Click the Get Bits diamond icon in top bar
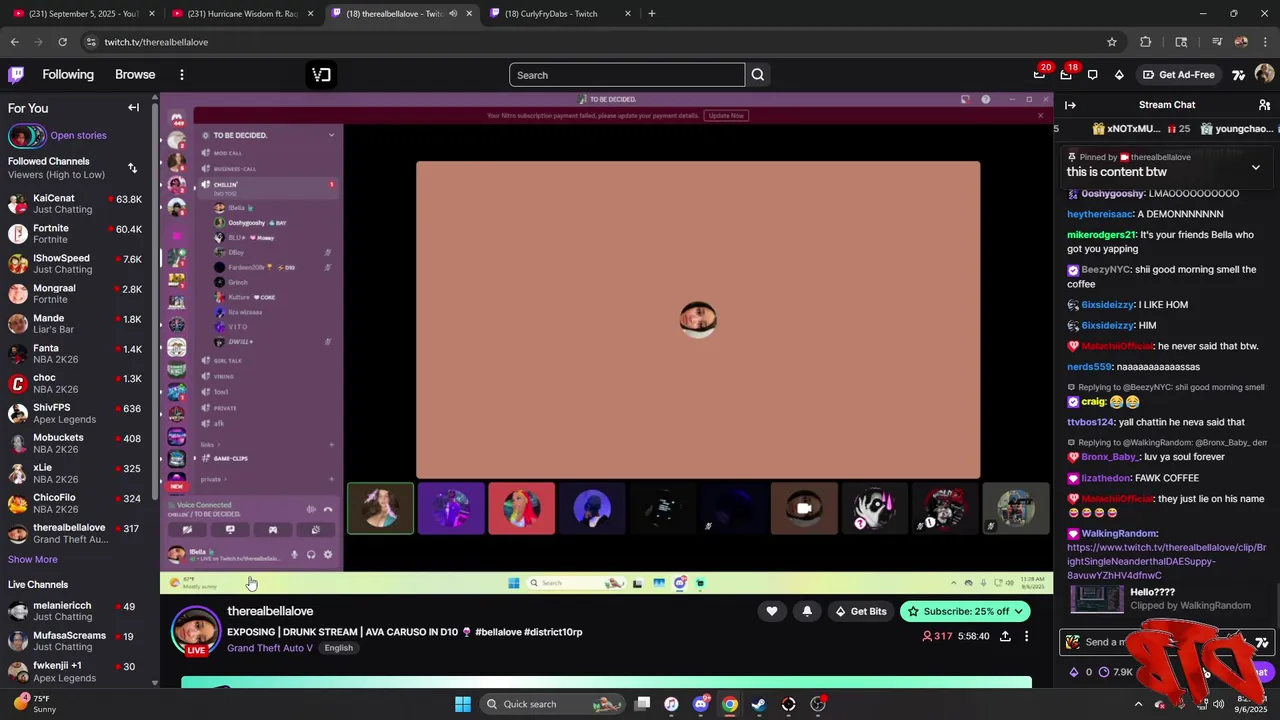 (x=1119, y=75)
